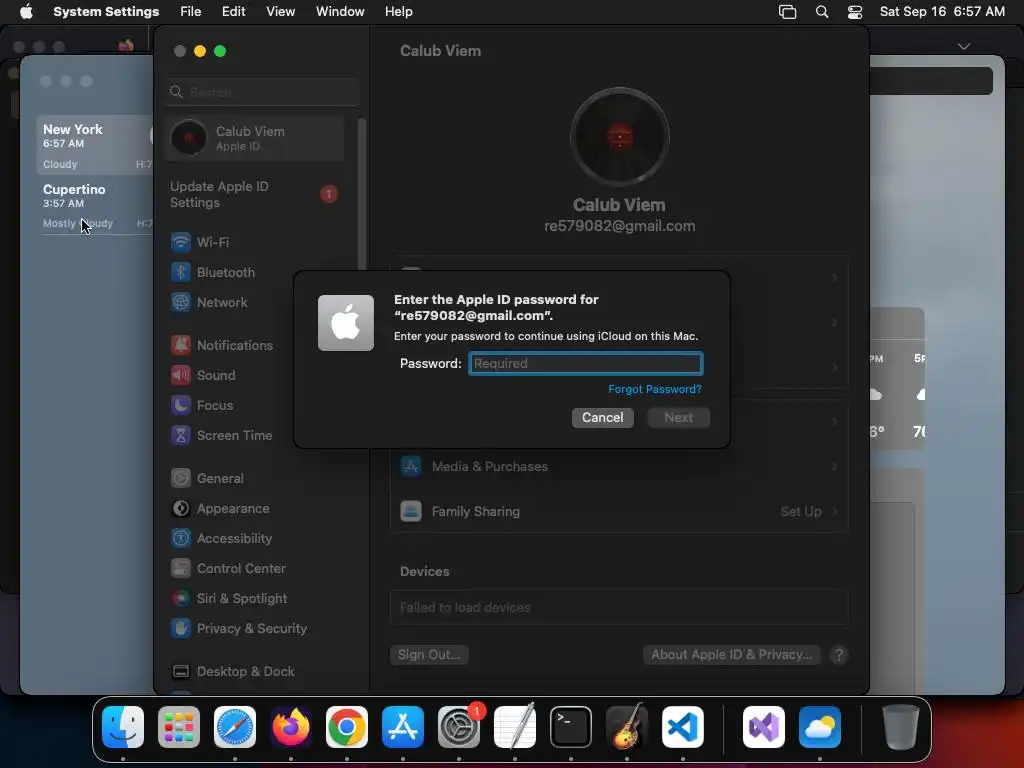Open Focus moon icon in sidebar
The width and height of the screenshot is (1024, 768).
[181, 405]
